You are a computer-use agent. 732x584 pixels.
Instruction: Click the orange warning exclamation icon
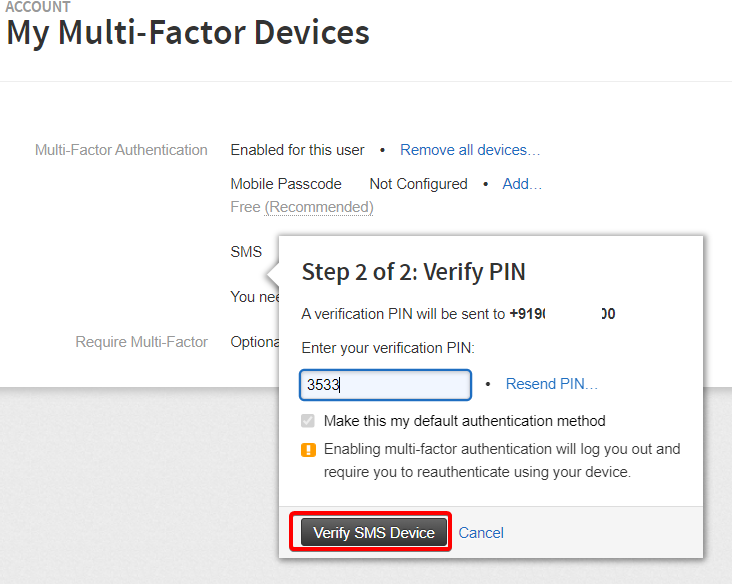click(x=308, y=450)
